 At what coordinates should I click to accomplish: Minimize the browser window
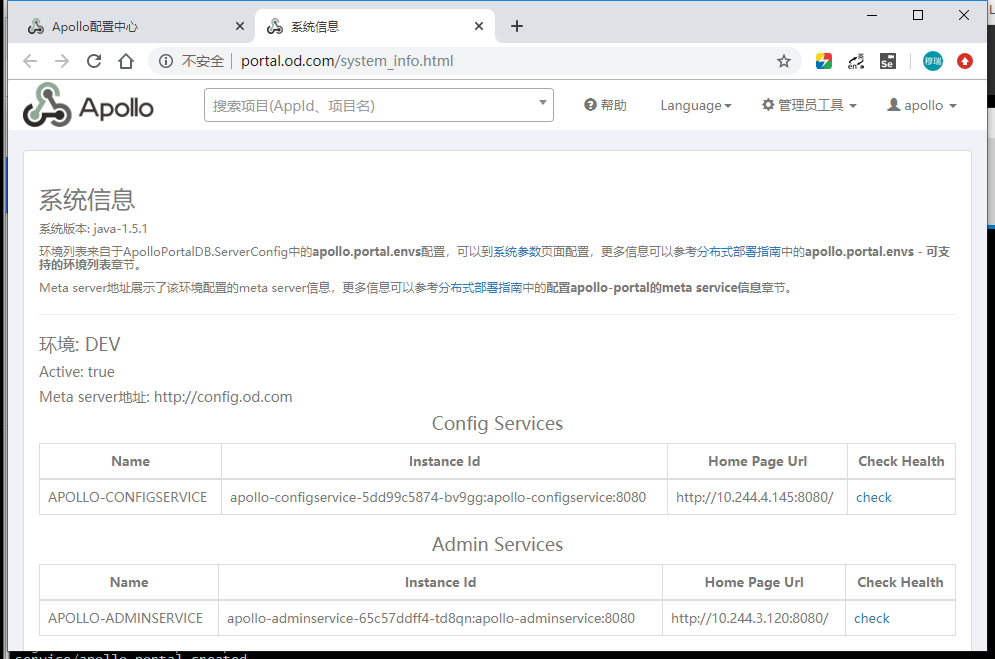pyautogui.click(x=872, y=15)
